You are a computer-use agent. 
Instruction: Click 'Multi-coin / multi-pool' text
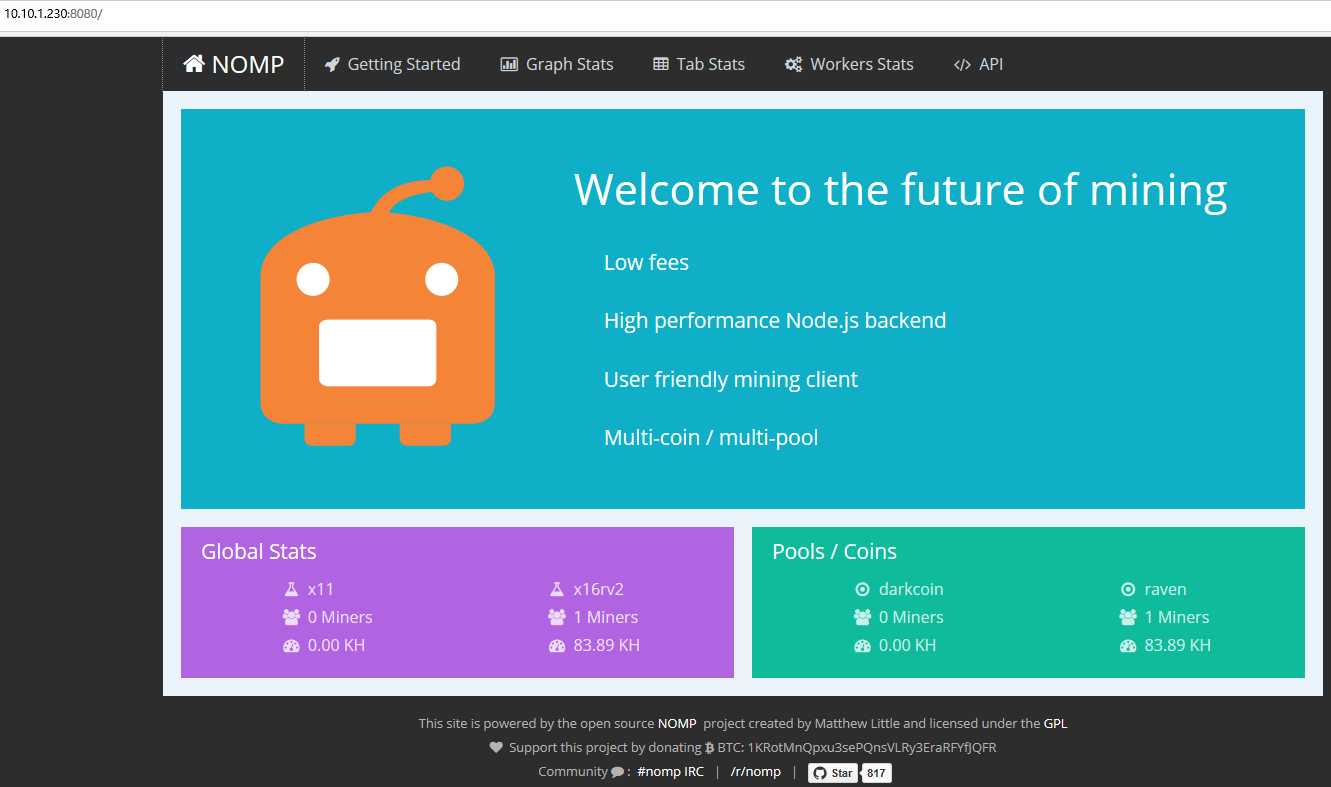click(711, 437)
